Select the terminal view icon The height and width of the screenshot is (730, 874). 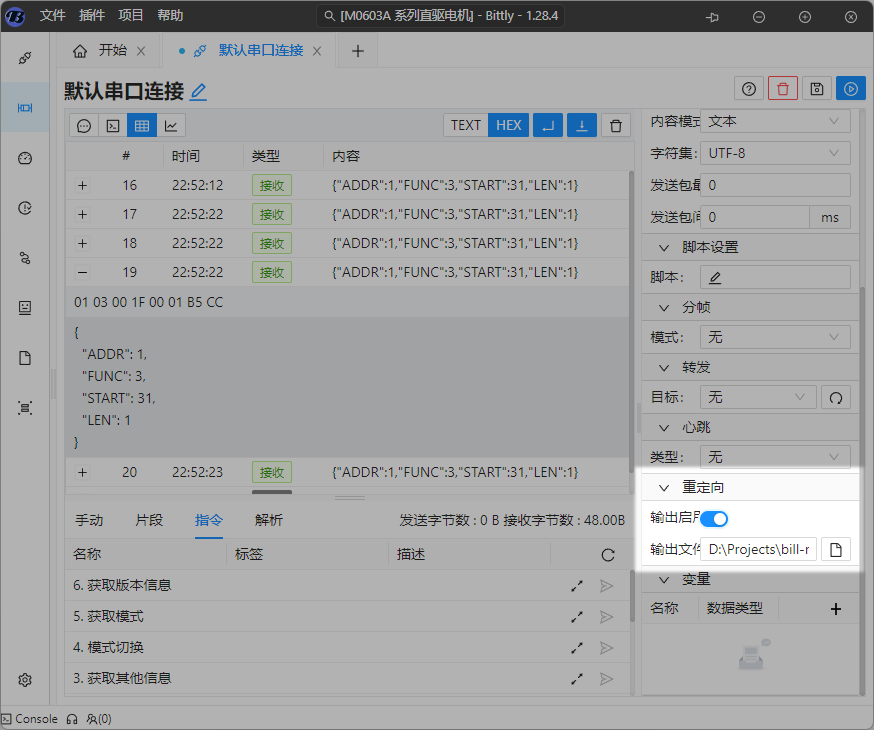114,125
